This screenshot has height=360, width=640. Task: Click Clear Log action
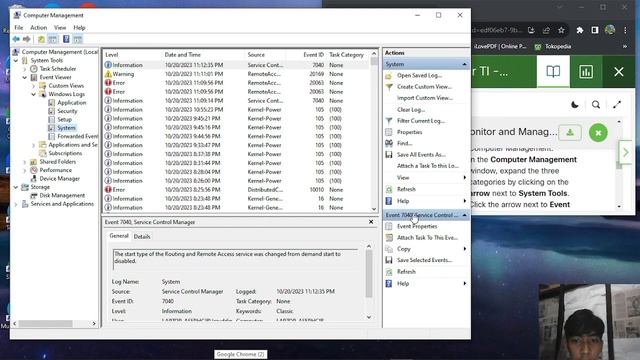pos(411,109)
